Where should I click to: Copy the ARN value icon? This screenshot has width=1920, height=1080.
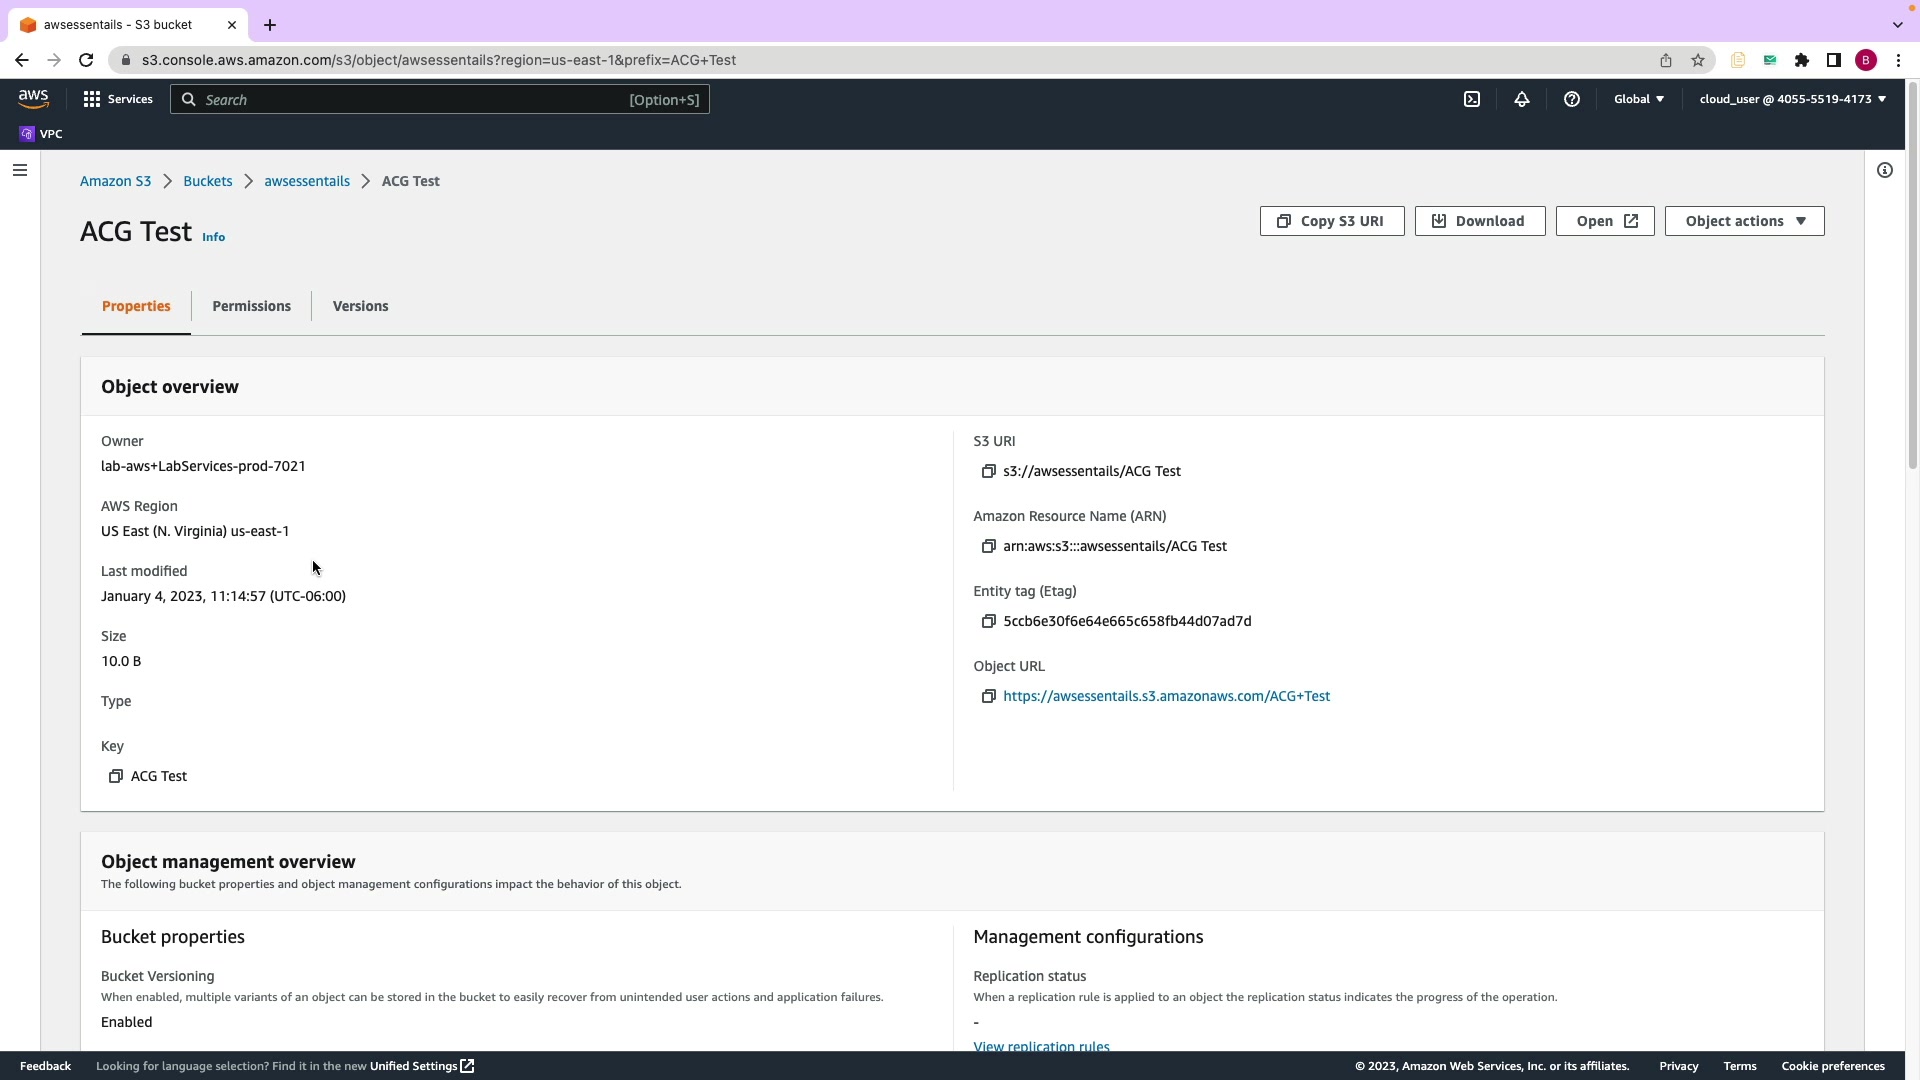(x=988, y=546)
